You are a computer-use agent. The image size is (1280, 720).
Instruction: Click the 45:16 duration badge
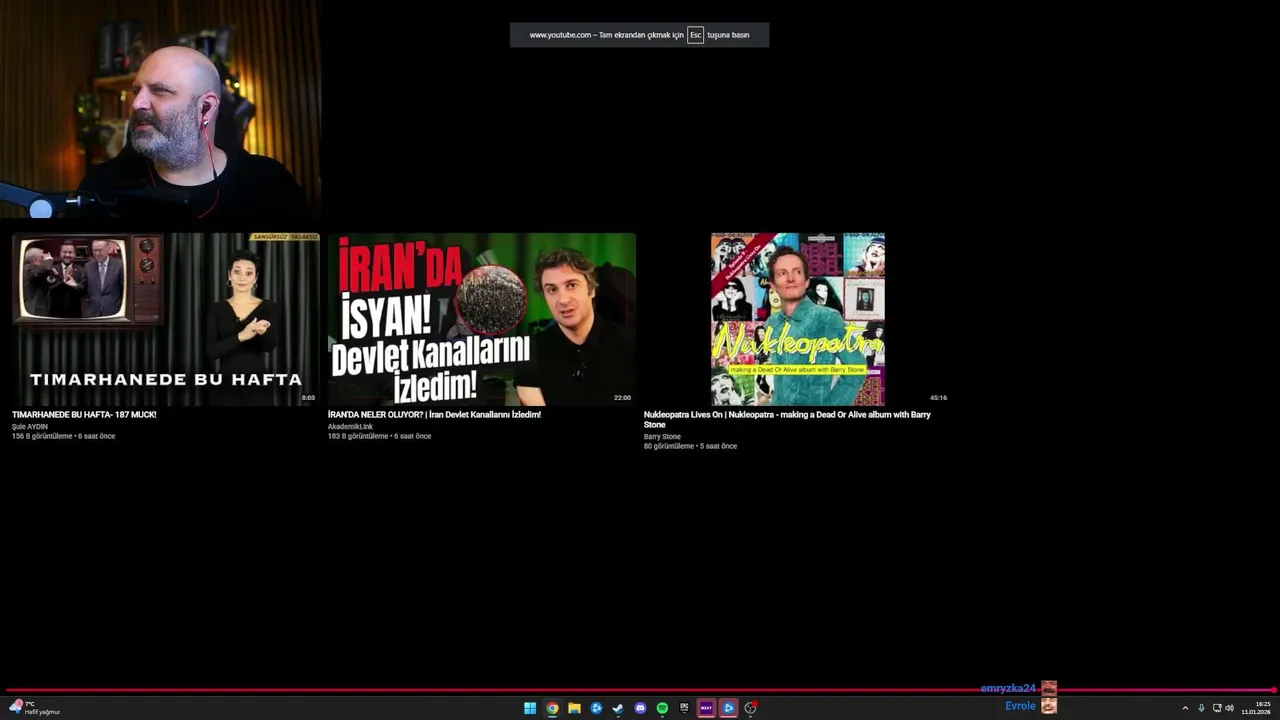[x=938, y=398]
